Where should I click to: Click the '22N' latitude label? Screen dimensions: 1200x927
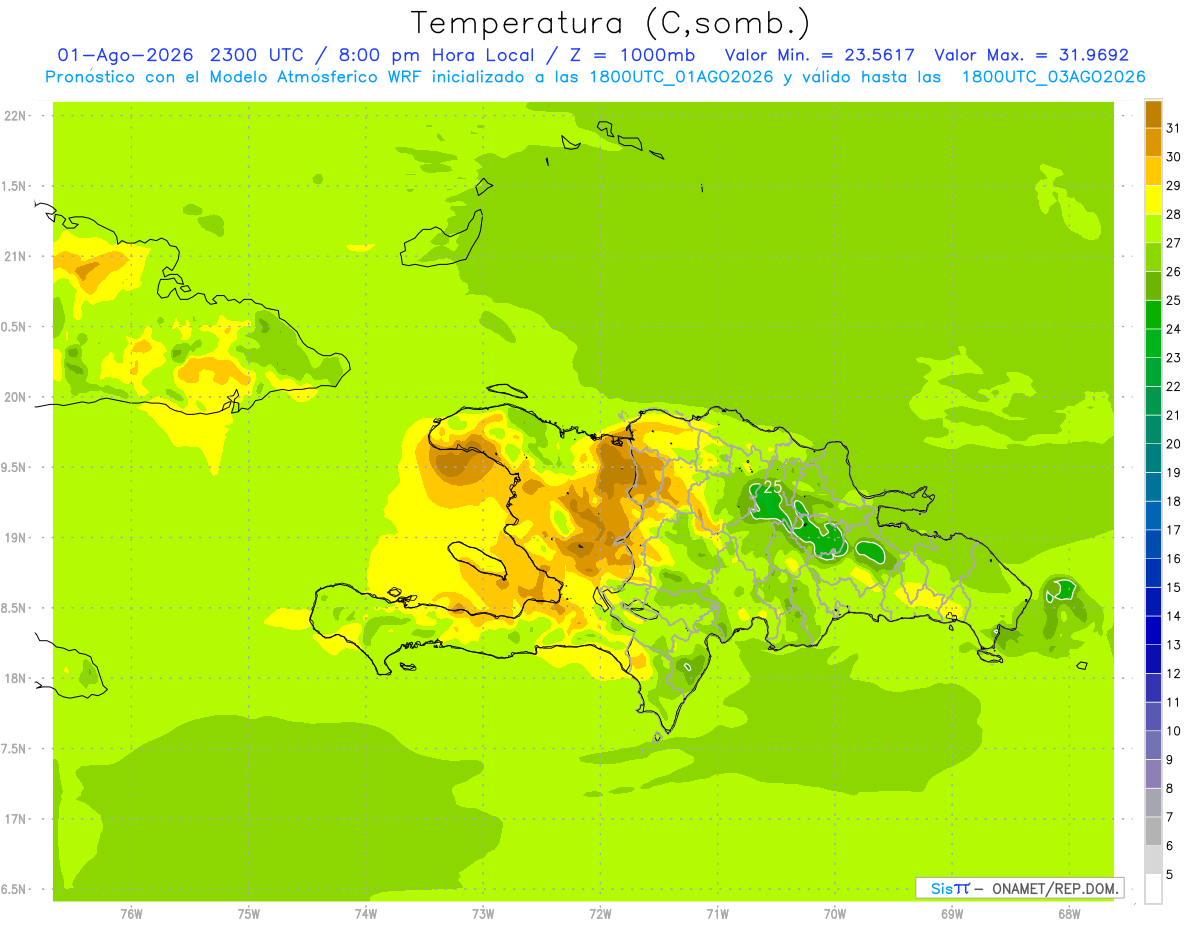point(15,115)
